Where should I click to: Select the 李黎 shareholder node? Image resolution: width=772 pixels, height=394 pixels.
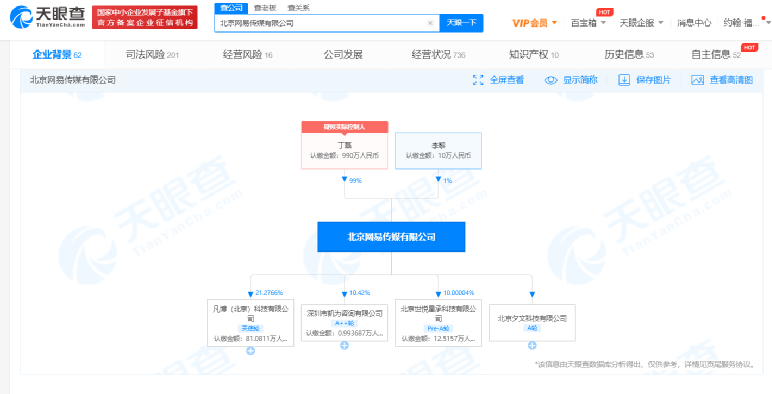(x=438, y=151)
